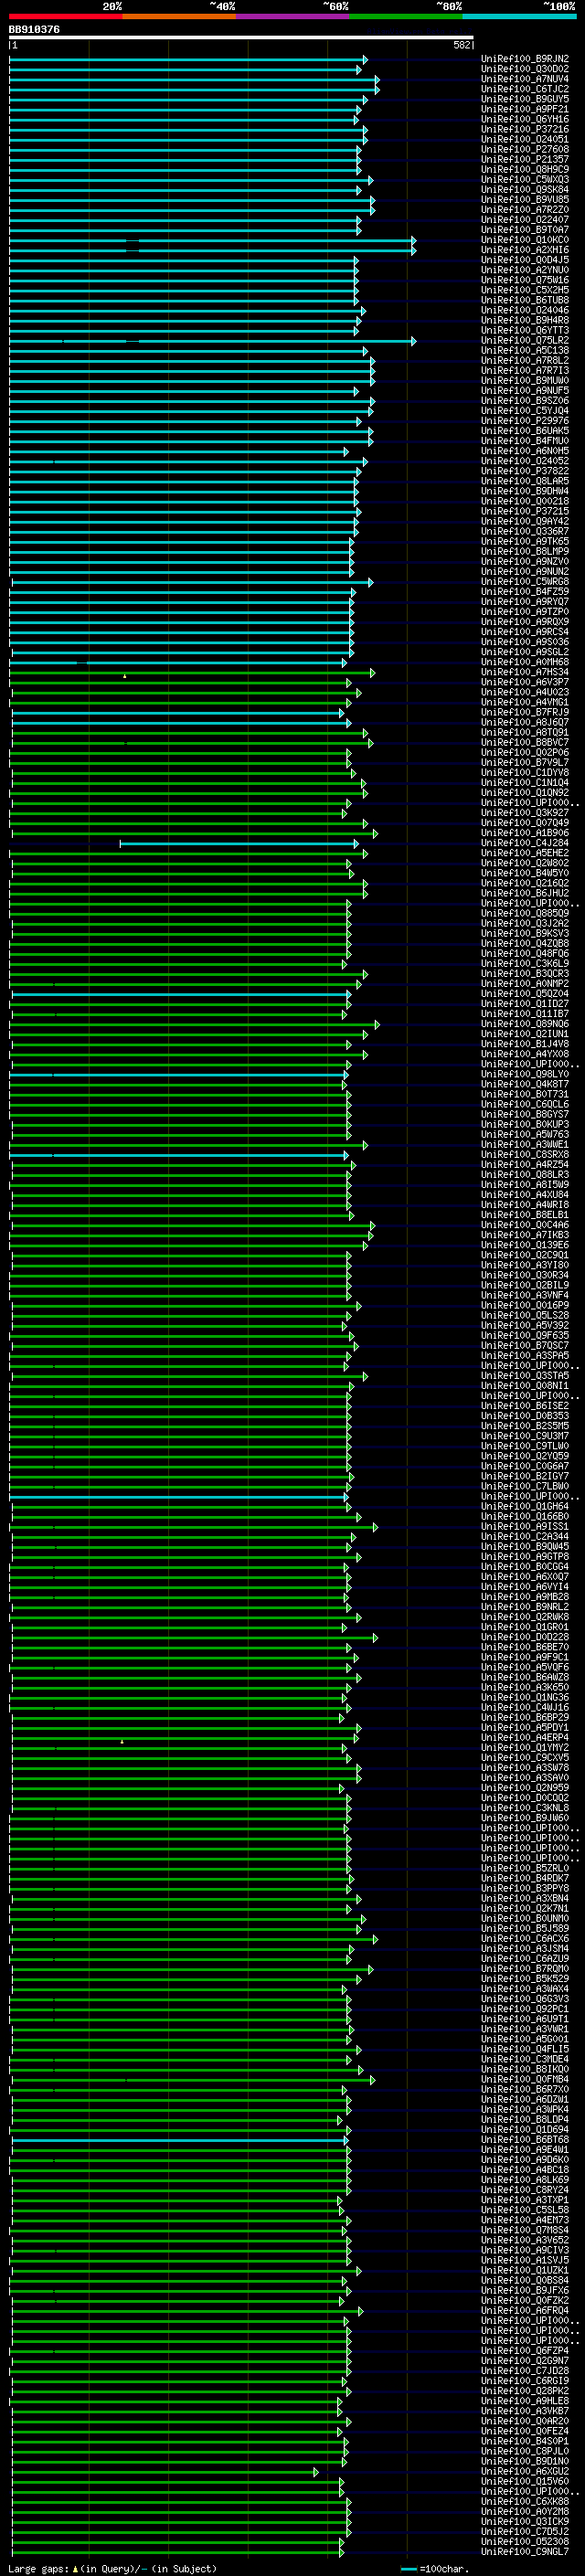This screenshot has width=585, height=2576.
Task: Click the UniRef100_Q8H9C9 label
Action: point(525,169)
